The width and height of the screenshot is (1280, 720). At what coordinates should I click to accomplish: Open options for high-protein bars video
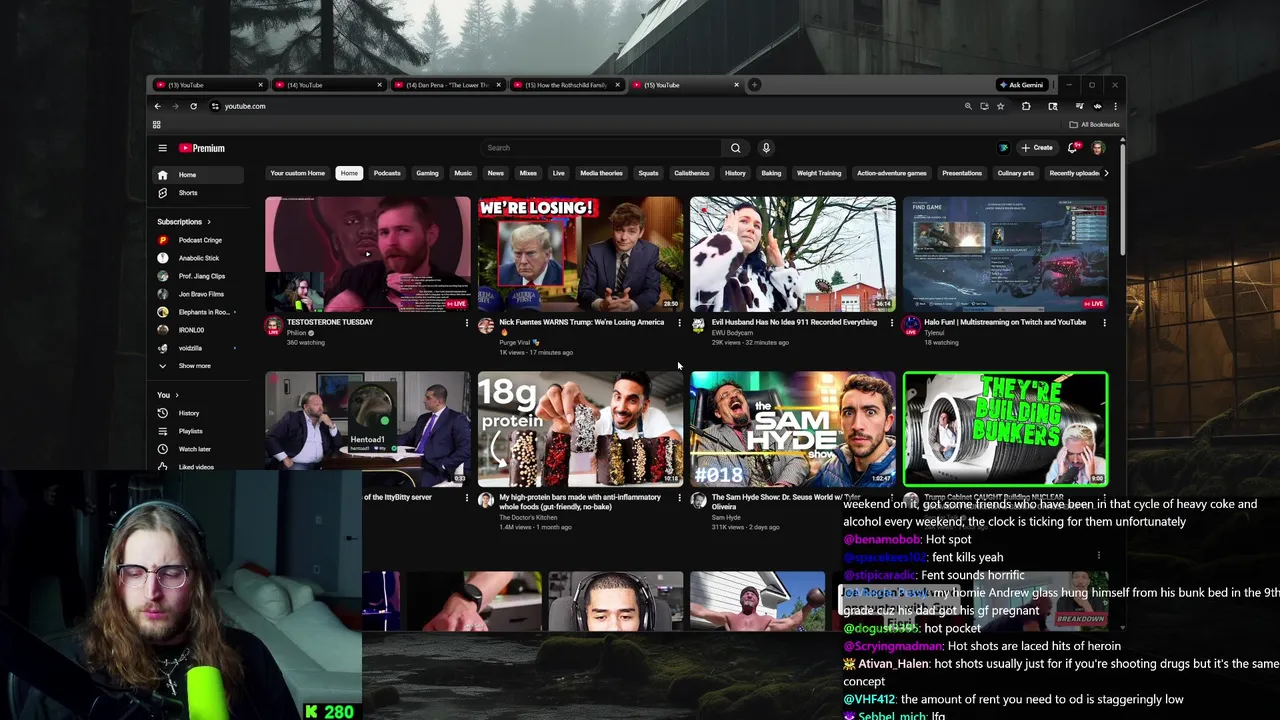(x=679, y=498)
